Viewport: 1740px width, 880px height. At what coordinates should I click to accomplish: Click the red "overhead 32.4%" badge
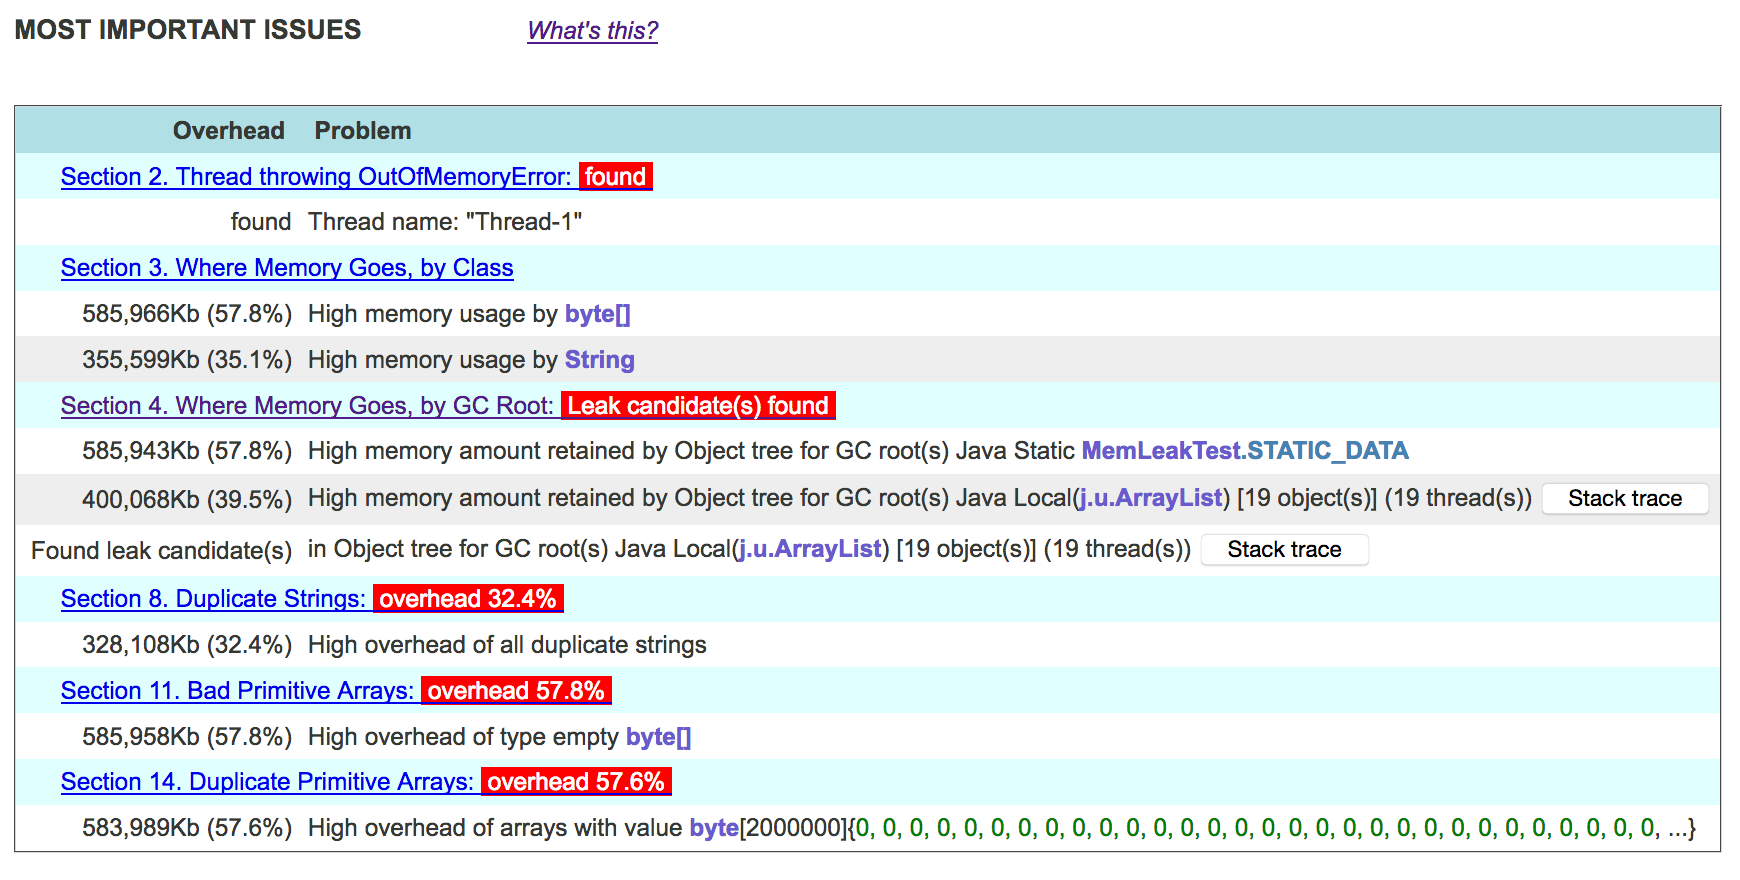coord(467,599)
